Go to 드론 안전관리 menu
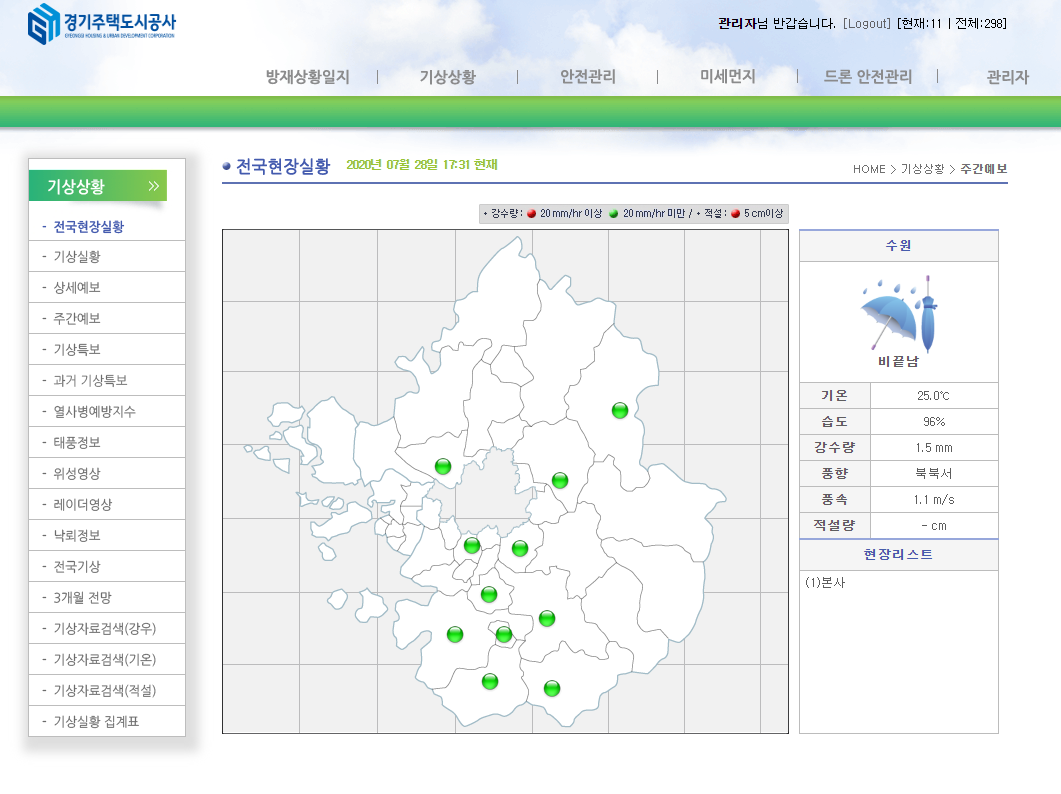 click(x=867, y=77)
